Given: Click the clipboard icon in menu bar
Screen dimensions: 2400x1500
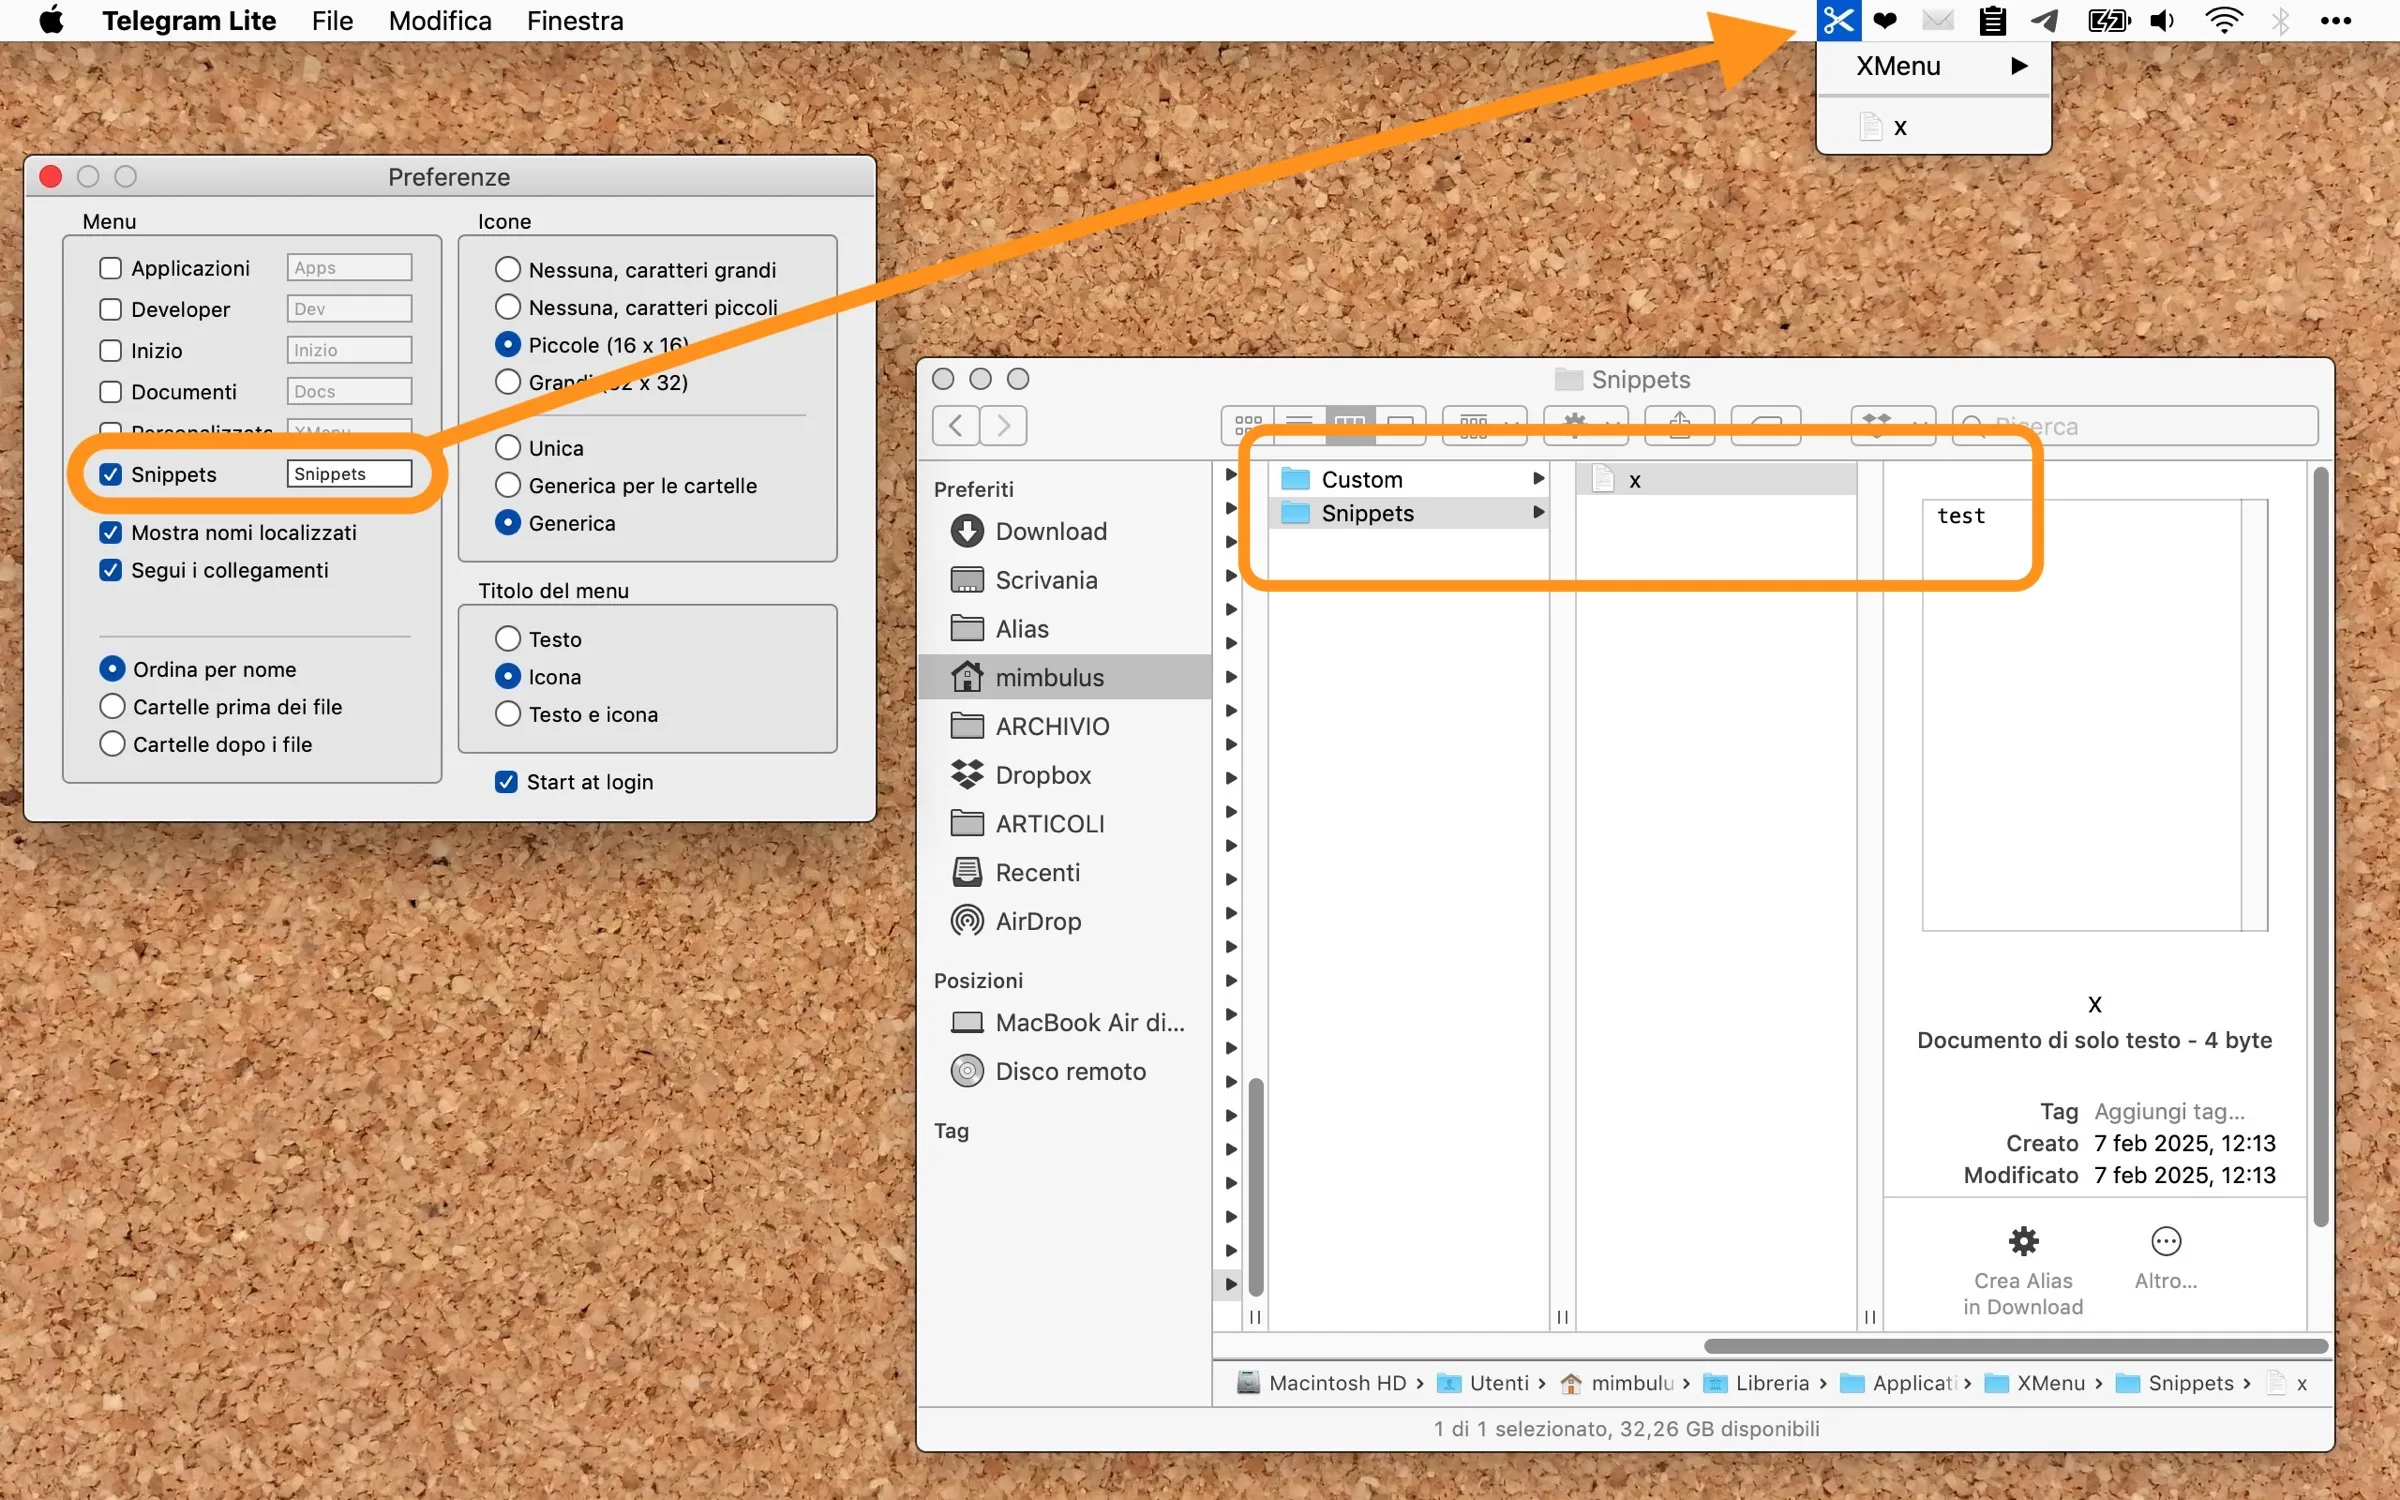Looking at the screenshot, I should [1992, 20].
